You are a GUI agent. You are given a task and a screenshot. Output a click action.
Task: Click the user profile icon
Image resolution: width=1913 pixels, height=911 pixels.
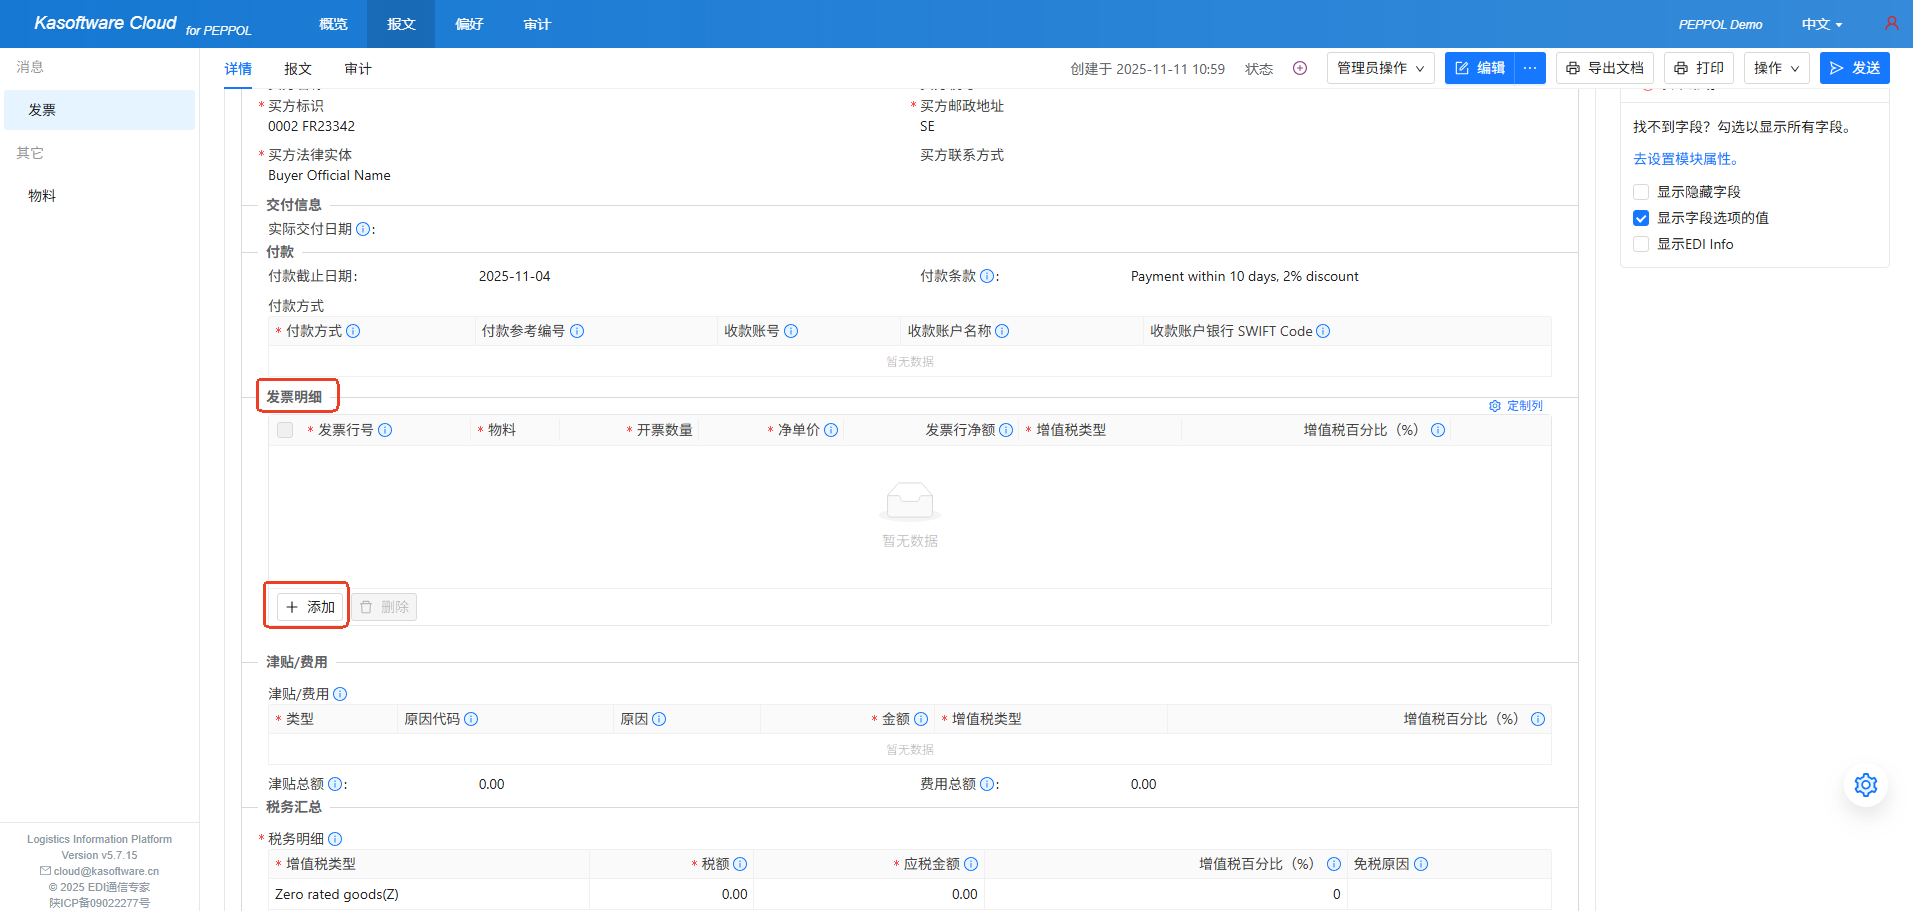tap(1891, 23)
